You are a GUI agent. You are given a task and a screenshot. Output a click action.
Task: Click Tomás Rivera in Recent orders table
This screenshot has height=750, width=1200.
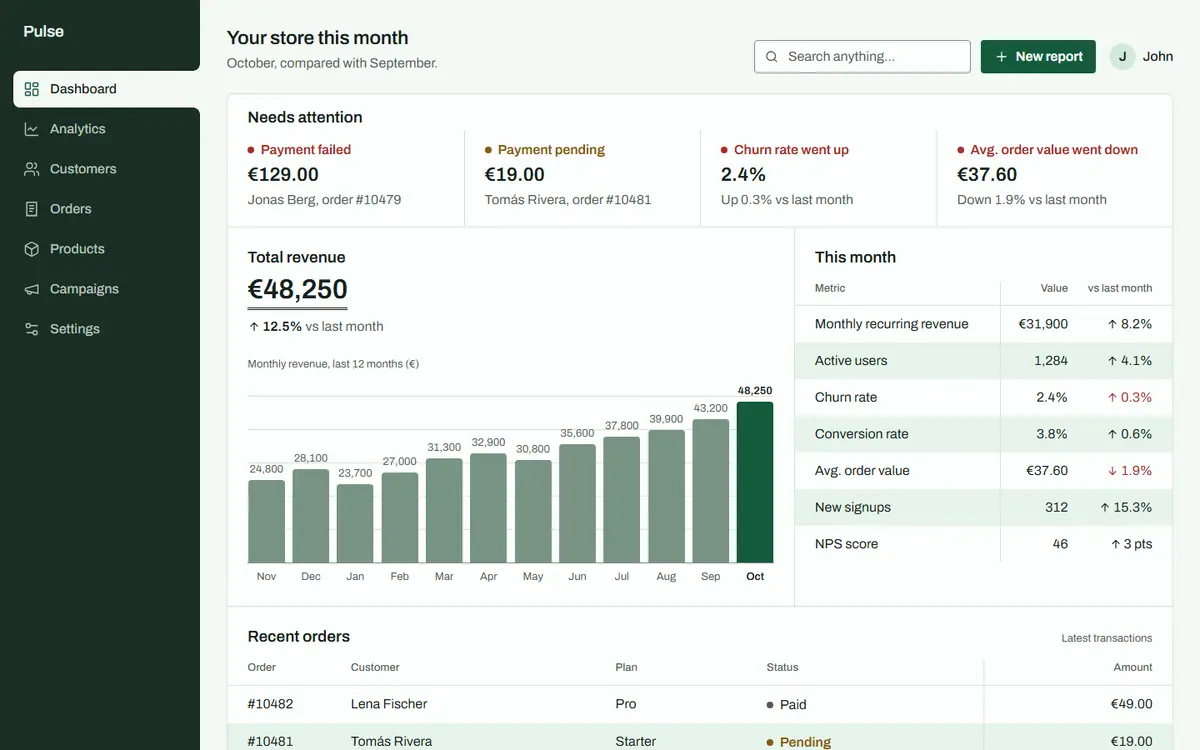pos(392,741)
